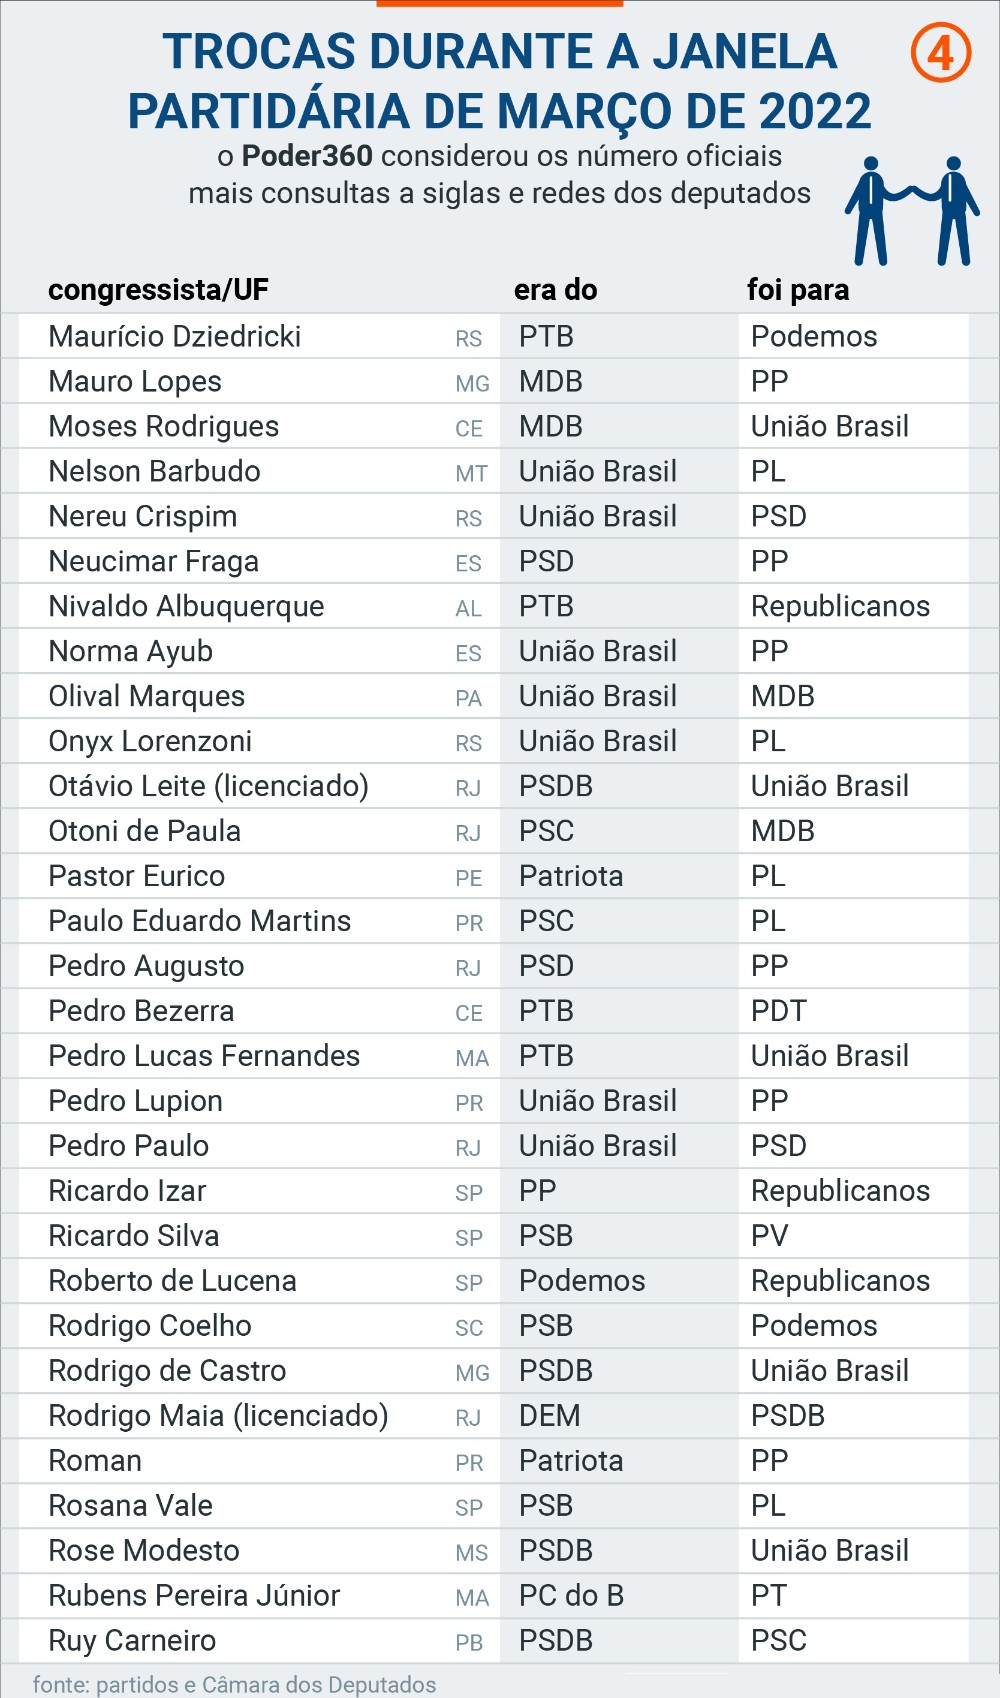Click the 'foi para' column header

tap(797, 290)
